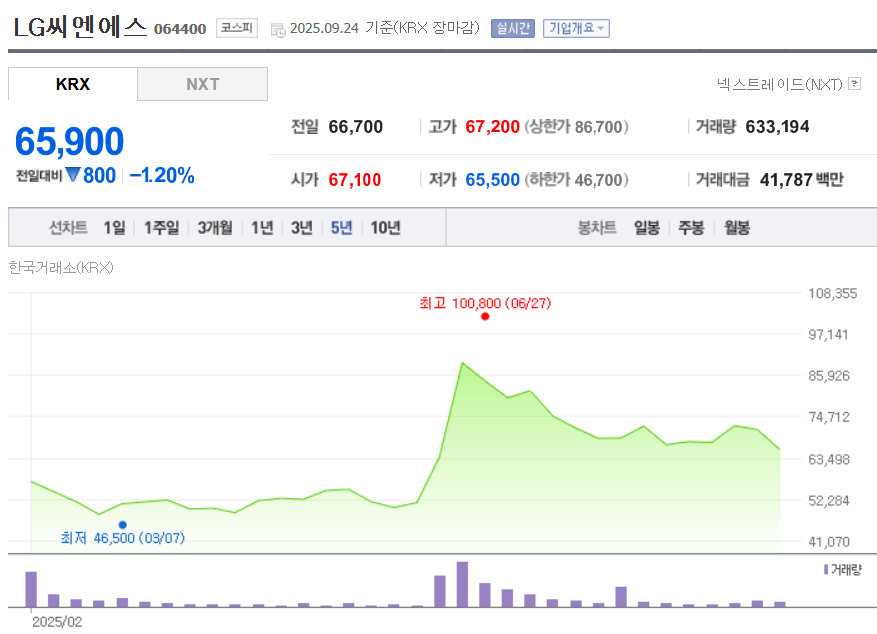Click the 800 change amount
The height and width of the screenshot is (634, 877).
100,175
